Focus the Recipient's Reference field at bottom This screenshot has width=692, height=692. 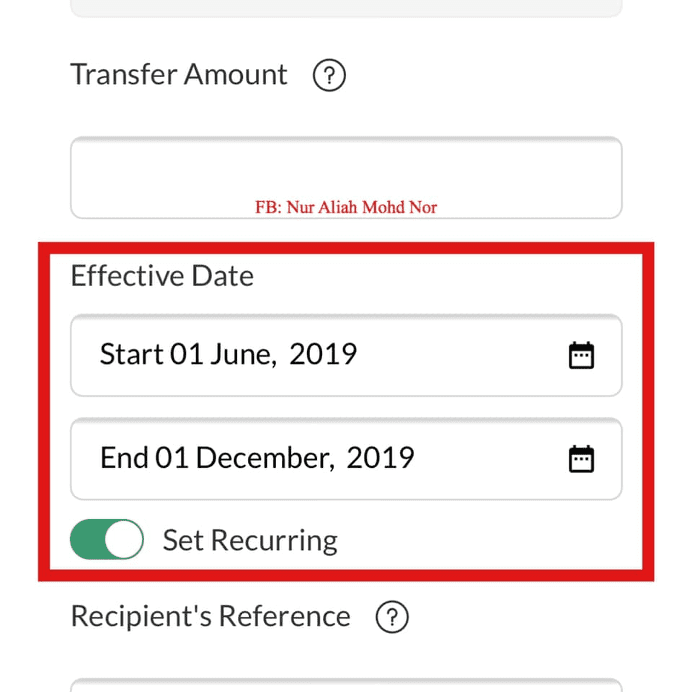coord(346,684)
